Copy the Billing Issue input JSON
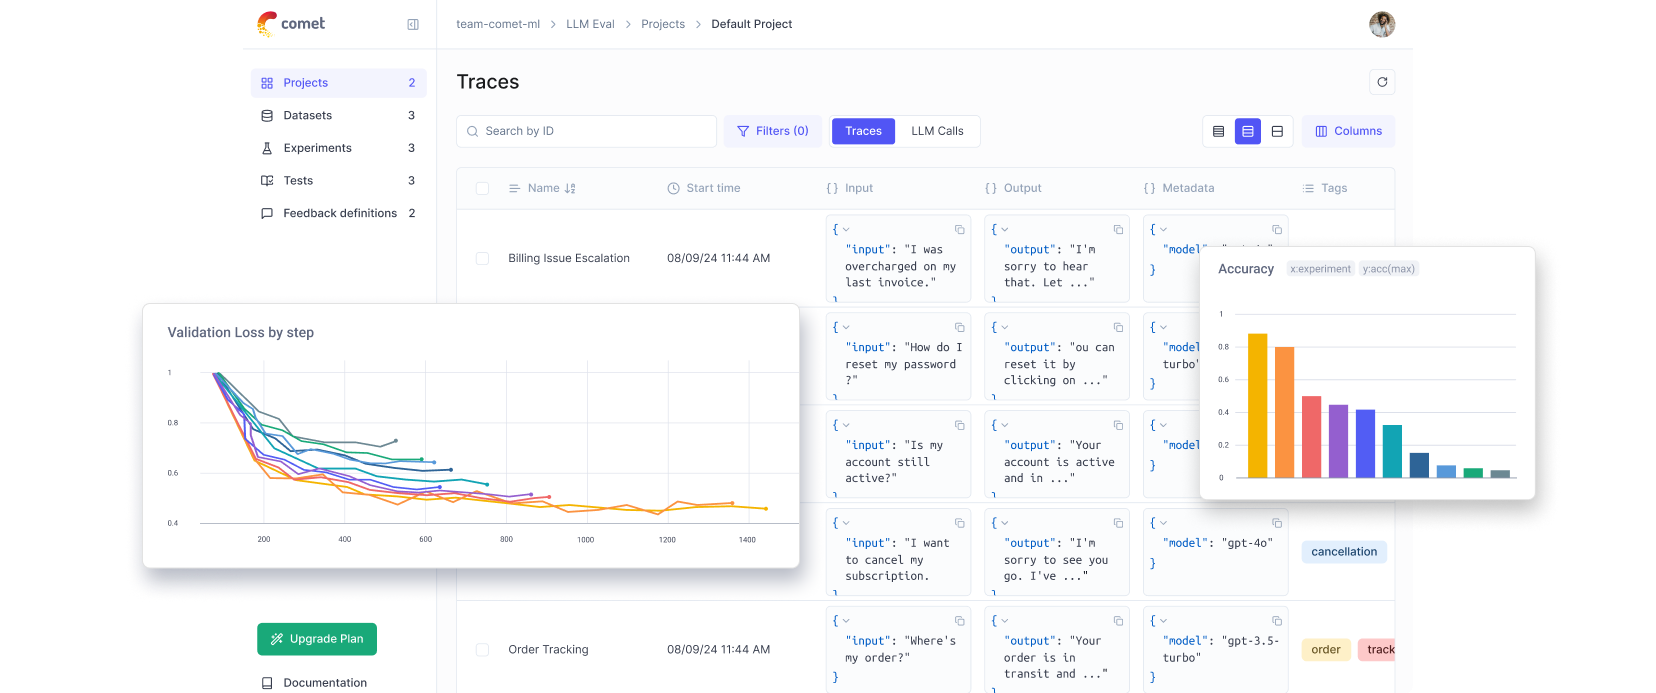Image resolution: width=1656 pixels, height=693 pixels. coord(959,230)
